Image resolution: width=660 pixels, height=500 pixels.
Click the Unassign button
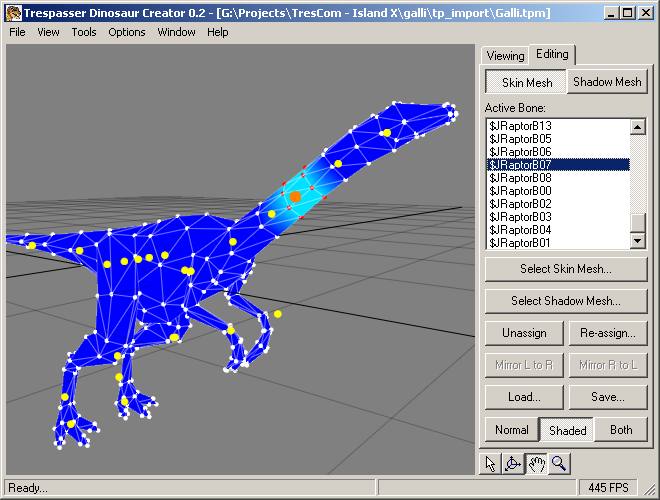click(x=524, y=333)
